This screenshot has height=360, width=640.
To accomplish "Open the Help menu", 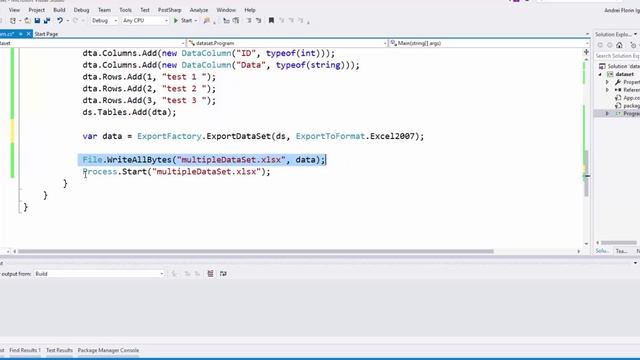I will click(x=250, y=10).
